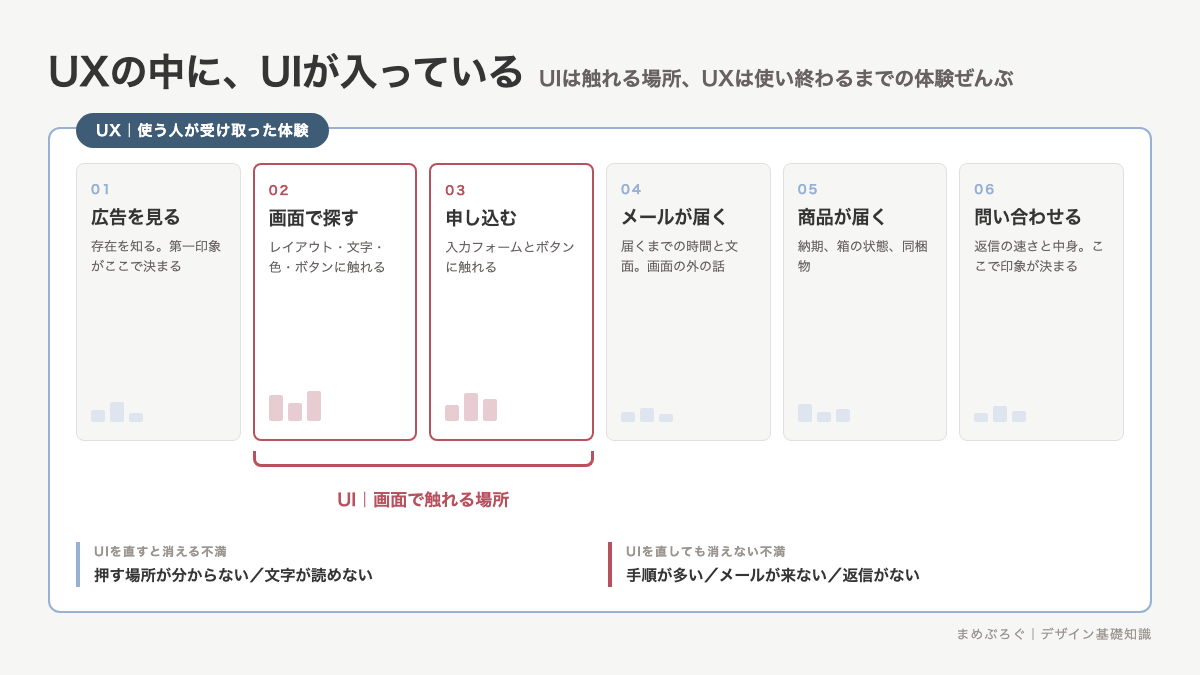Click the caption 'UIを直しても消えない不満'

click(x=706, y=551)
